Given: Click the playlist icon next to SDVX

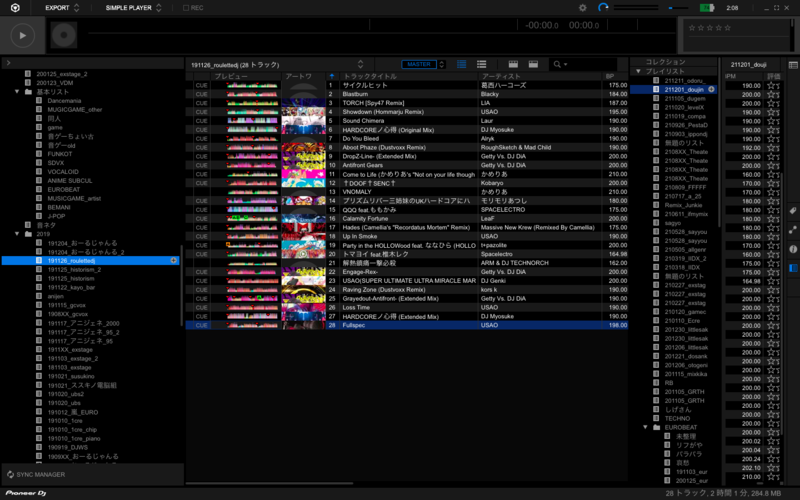Looking at the screenshot, I should 39,163.
